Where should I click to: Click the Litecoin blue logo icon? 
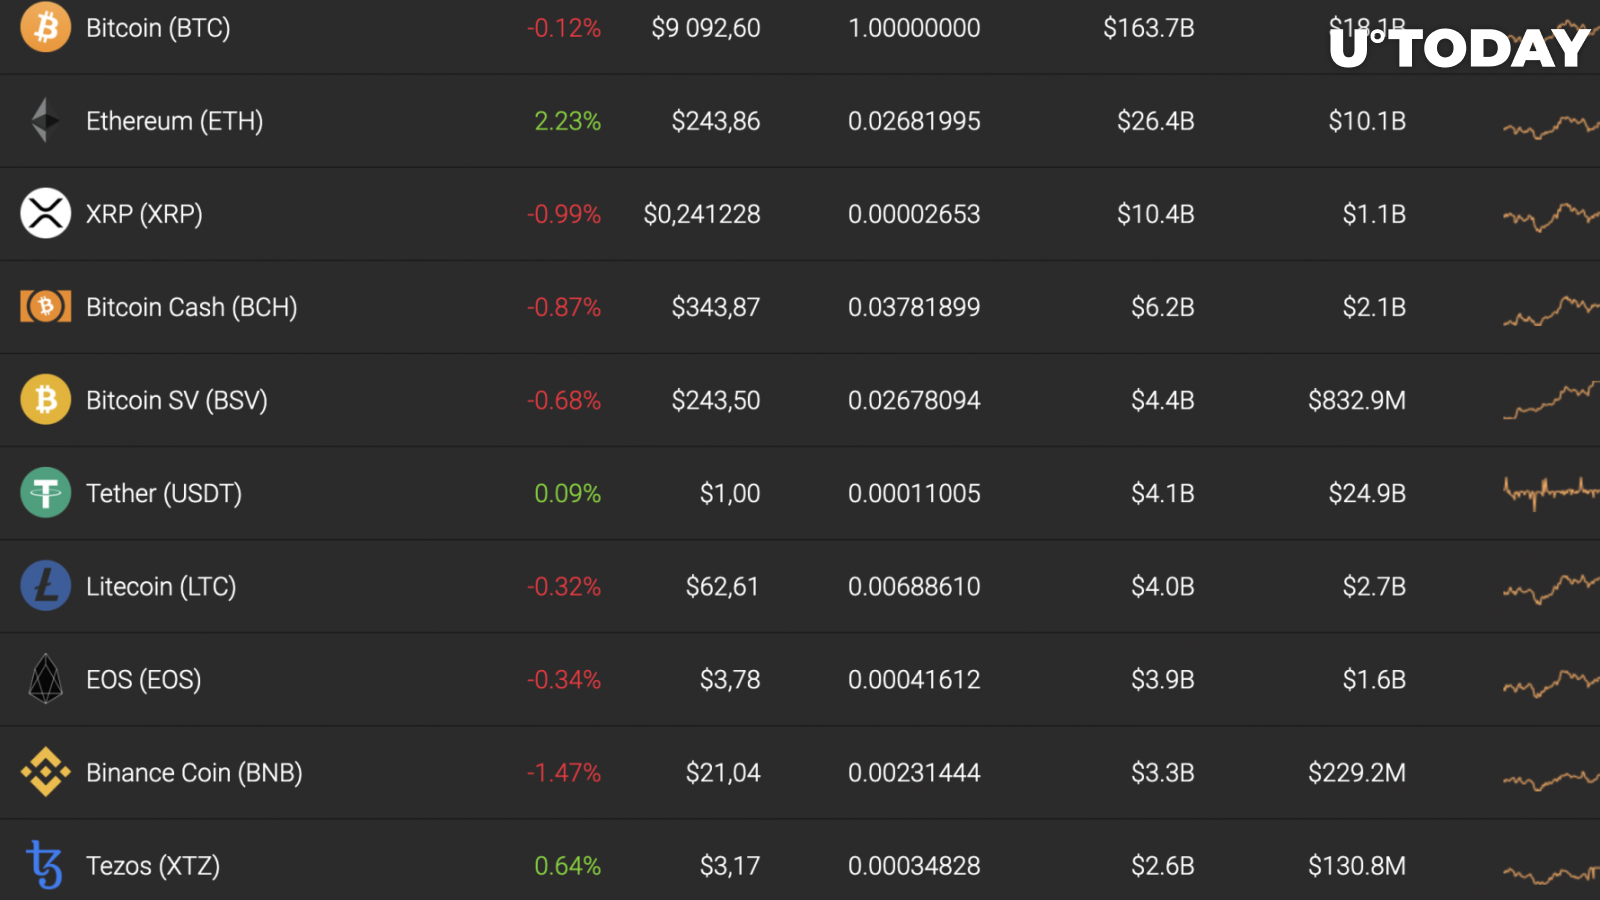pos(45,585)
